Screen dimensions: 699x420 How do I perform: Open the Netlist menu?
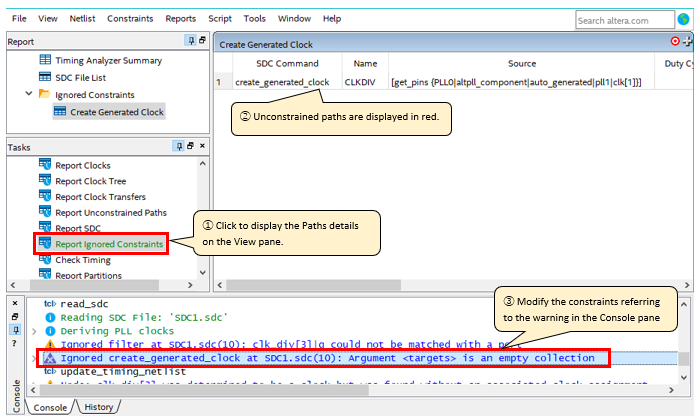pos(80,19)
